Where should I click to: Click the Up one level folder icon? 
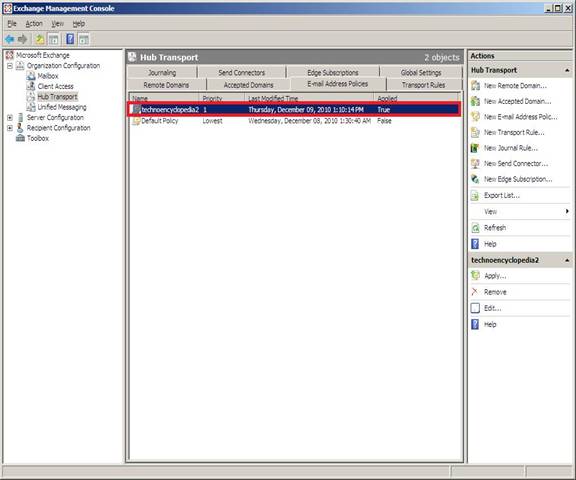[40, 39]
